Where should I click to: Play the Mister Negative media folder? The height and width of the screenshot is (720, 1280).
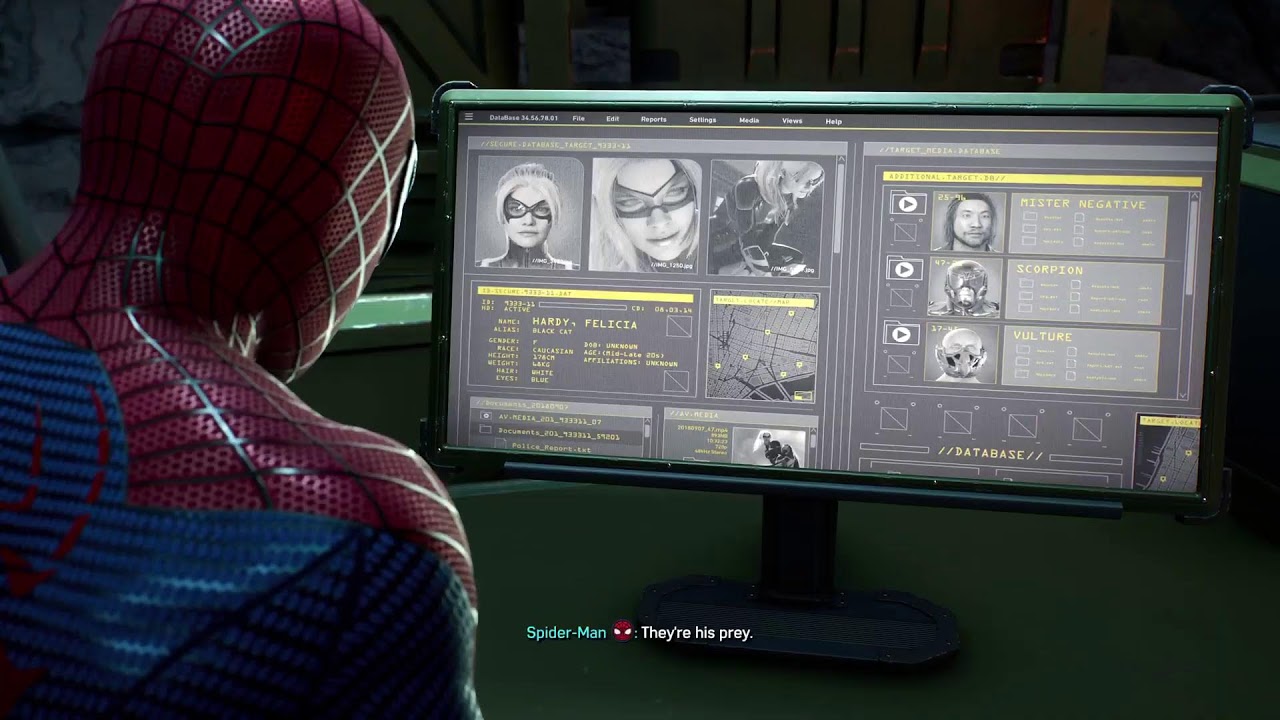906,204
